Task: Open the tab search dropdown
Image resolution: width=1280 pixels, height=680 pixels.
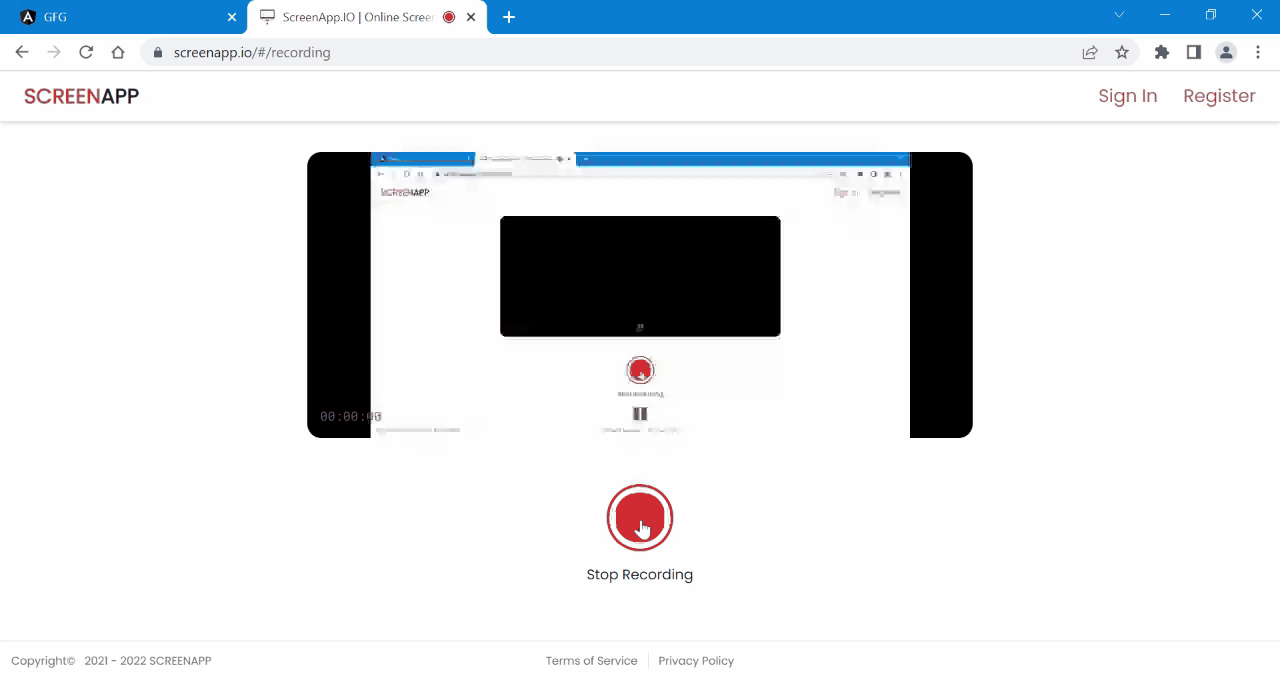Action: pyautogui.click(x=1119, y=15)
